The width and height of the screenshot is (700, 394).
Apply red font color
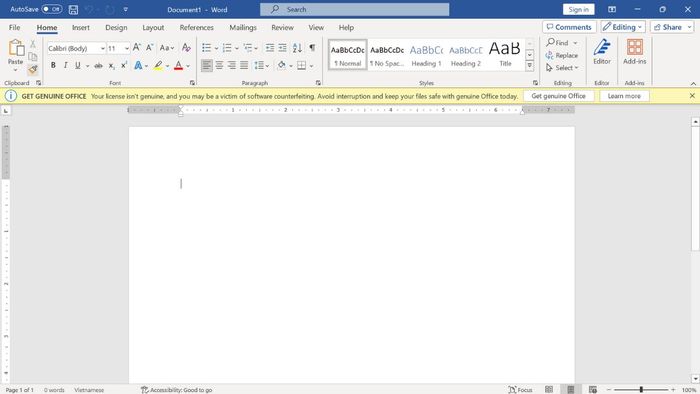(179, 66)
